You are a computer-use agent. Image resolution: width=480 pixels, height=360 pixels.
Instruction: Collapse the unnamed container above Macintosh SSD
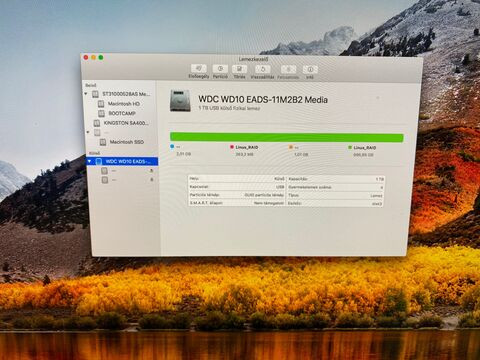point(88,133)
